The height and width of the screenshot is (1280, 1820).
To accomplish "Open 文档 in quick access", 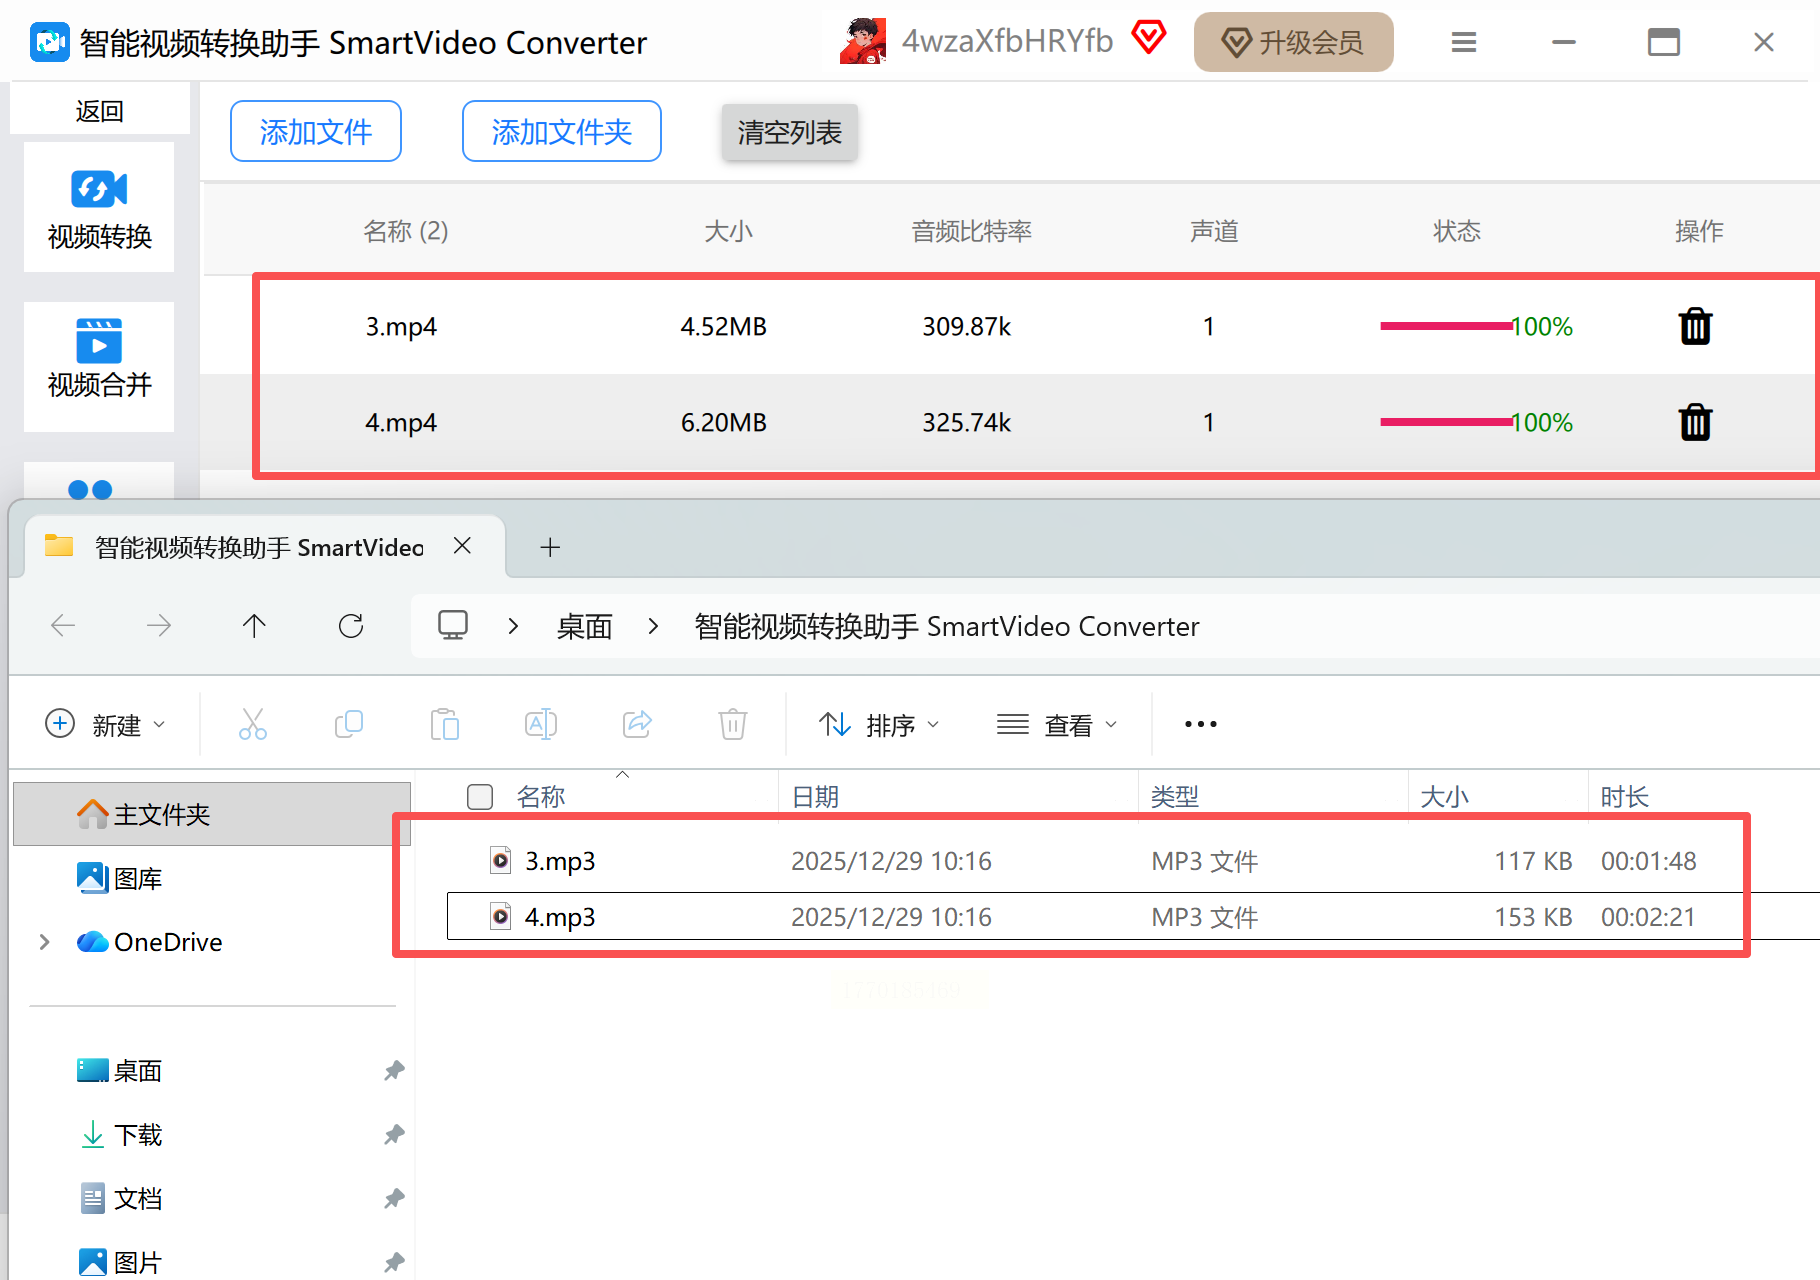I will (120, 1198).
